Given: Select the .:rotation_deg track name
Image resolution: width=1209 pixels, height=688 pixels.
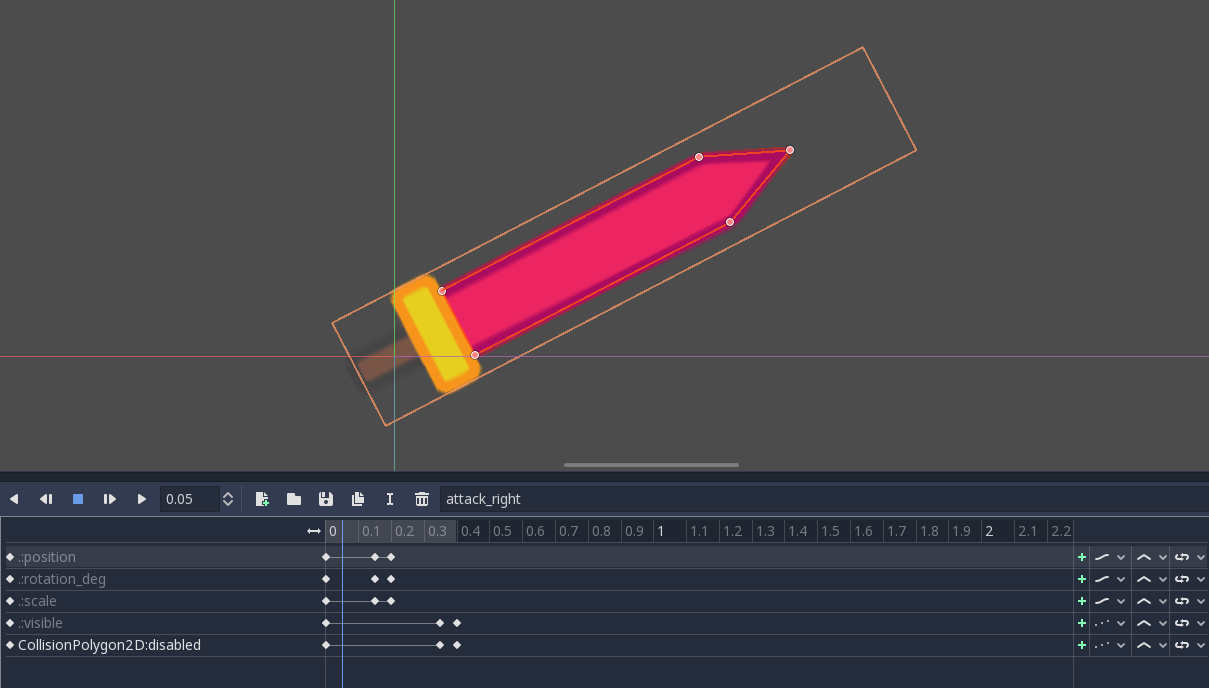Looking at the screenshot, I should click(x=62, y=579).
